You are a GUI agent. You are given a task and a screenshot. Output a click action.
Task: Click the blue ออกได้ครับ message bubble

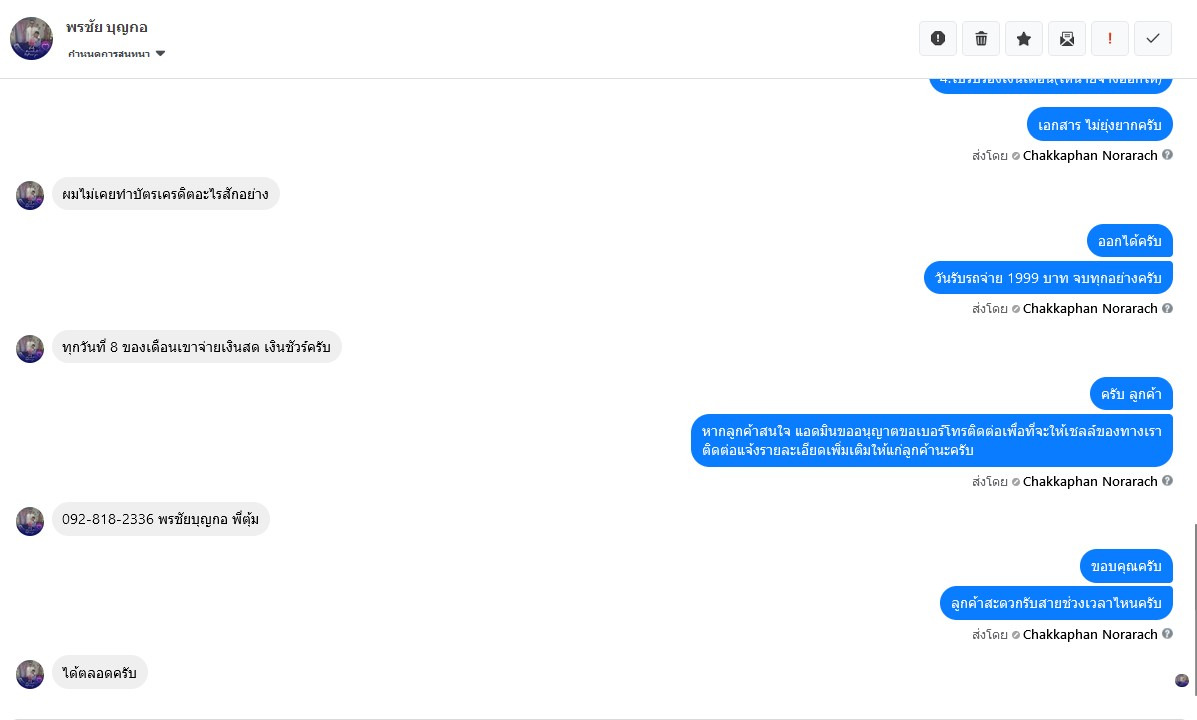(x=1129, y=241)
